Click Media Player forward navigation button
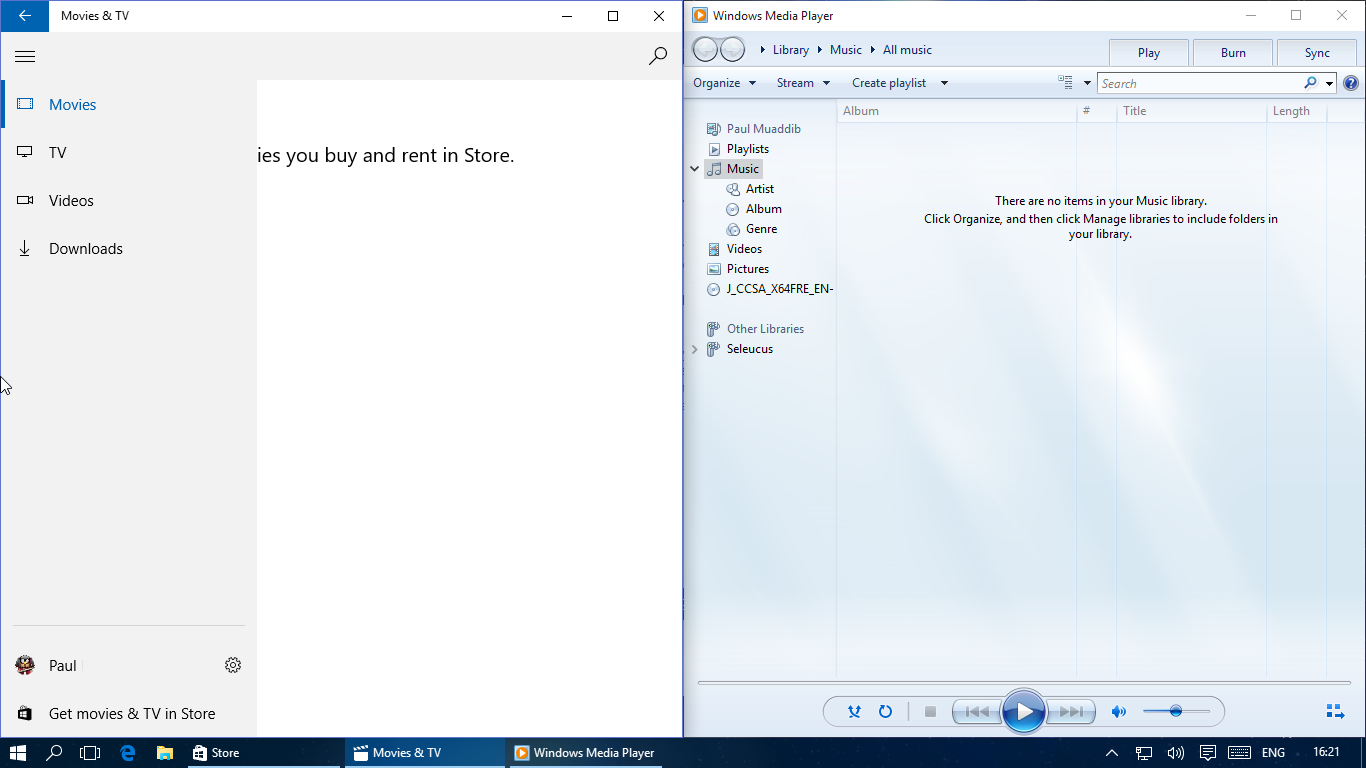 (732, 49)
